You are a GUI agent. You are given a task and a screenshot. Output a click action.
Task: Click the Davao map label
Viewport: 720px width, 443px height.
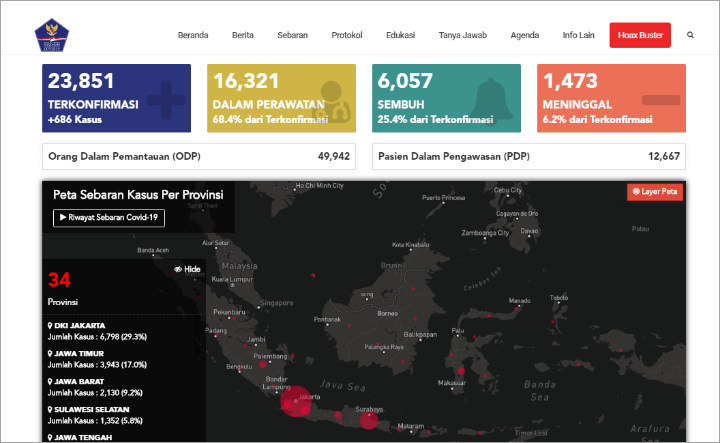[529, 231]
